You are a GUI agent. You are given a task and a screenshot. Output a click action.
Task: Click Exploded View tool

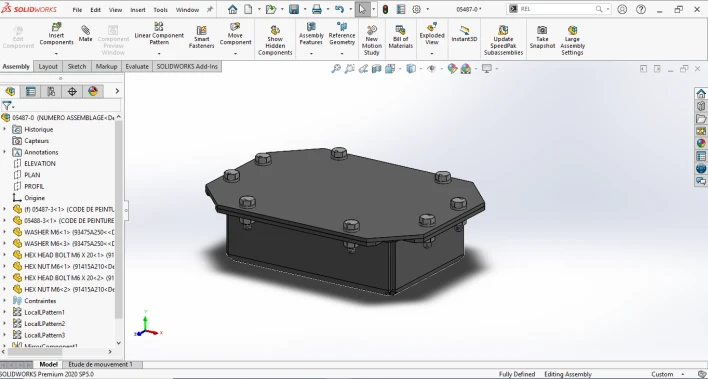(x=432, y=34)
